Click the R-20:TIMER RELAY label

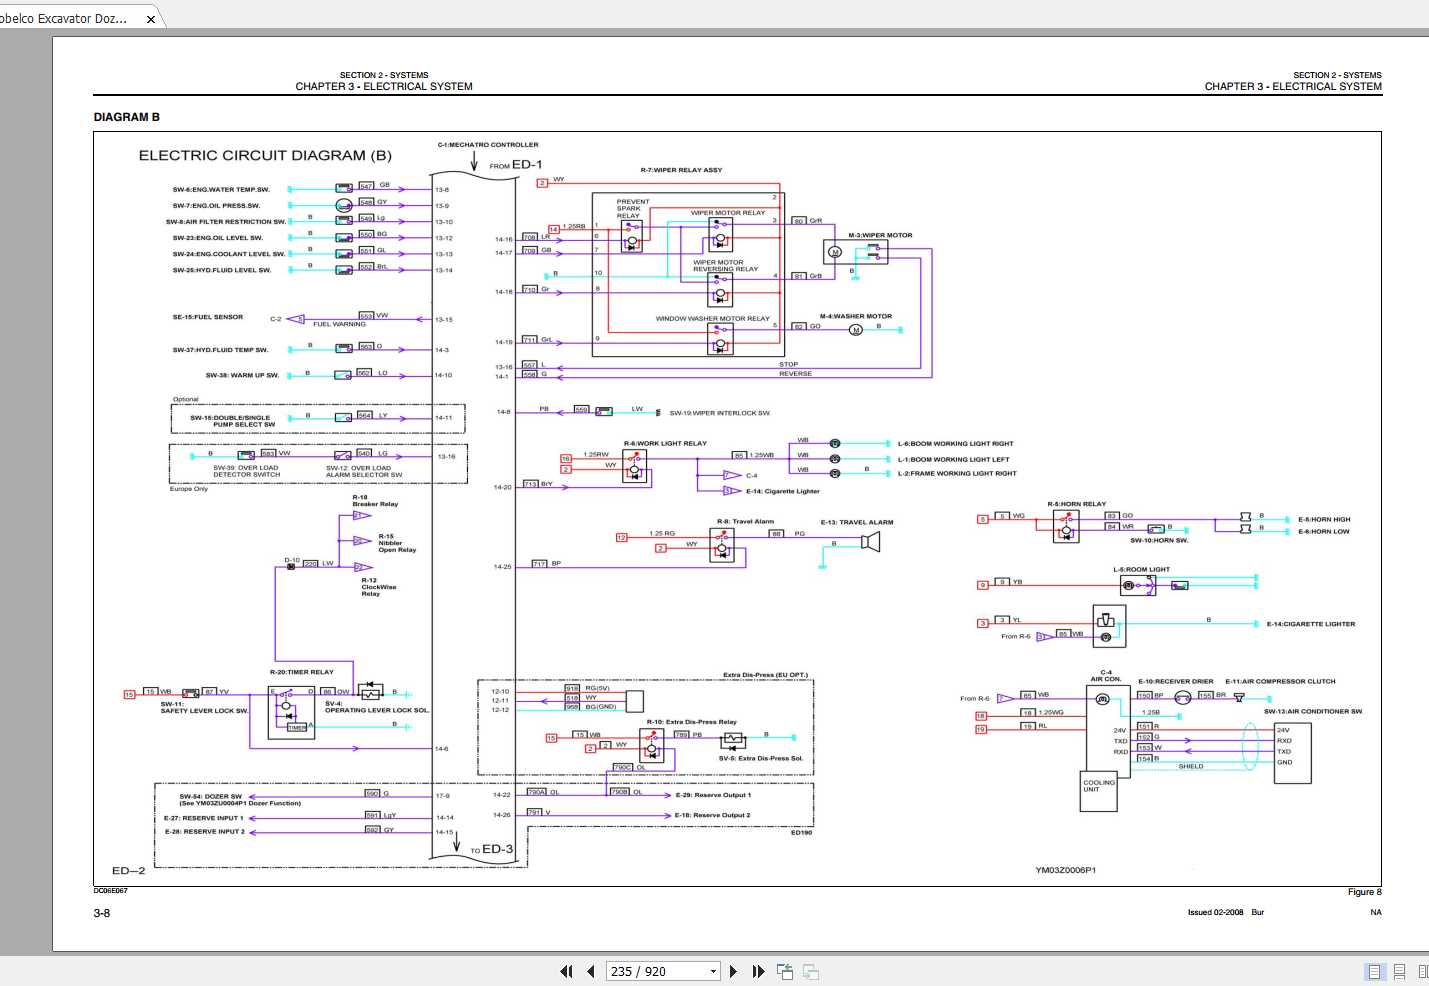302,672
